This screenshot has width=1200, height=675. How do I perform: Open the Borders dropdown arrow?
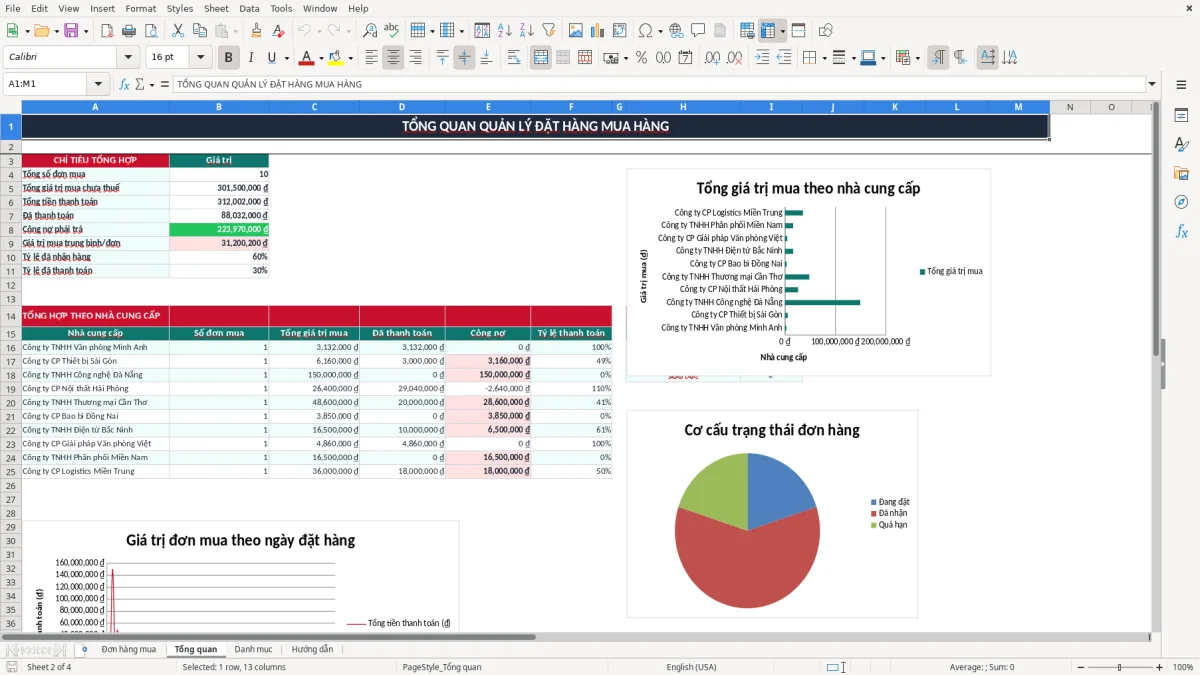pos(824,57)
